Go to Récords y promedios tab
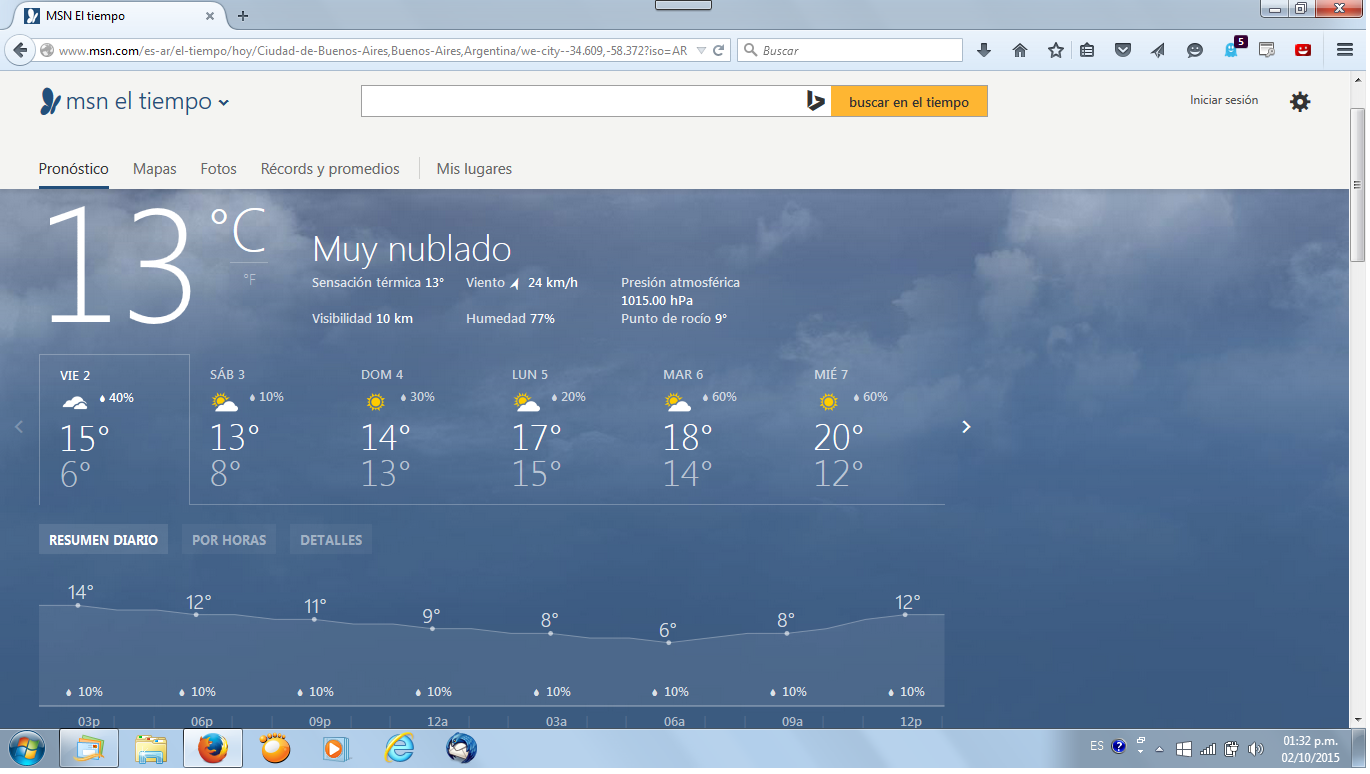Image resolution: width=1370 pixels, height=774 pixels. (330, 169)
